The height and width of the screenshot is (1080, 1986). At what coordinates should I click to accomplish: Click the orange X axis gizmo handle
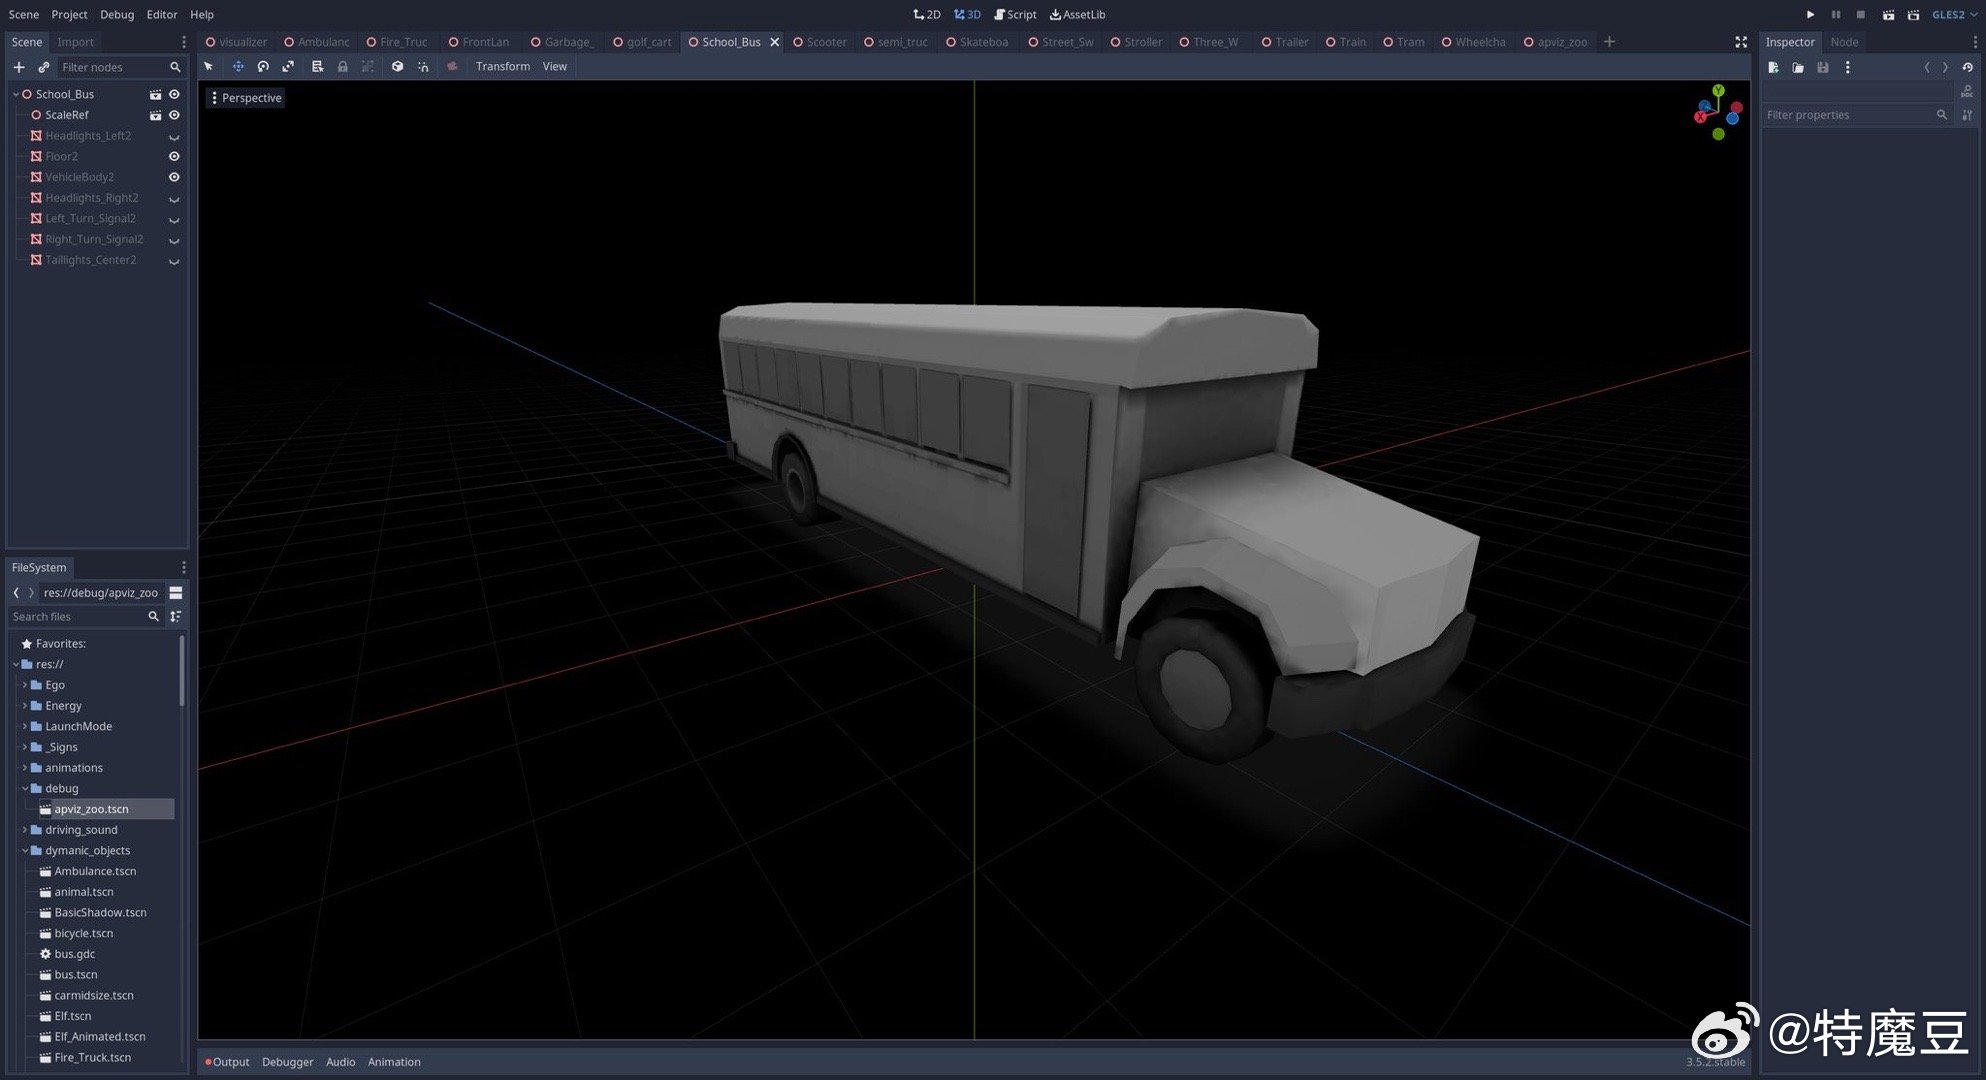click(x=1700, y=117)
